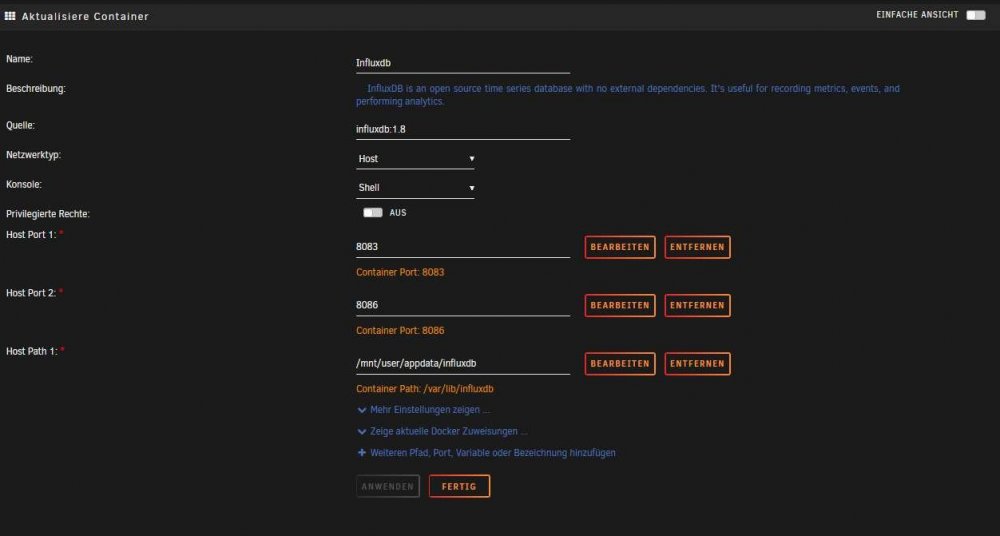Click the InfluxDB description text
1000x536 pixels.
(628, 94)
